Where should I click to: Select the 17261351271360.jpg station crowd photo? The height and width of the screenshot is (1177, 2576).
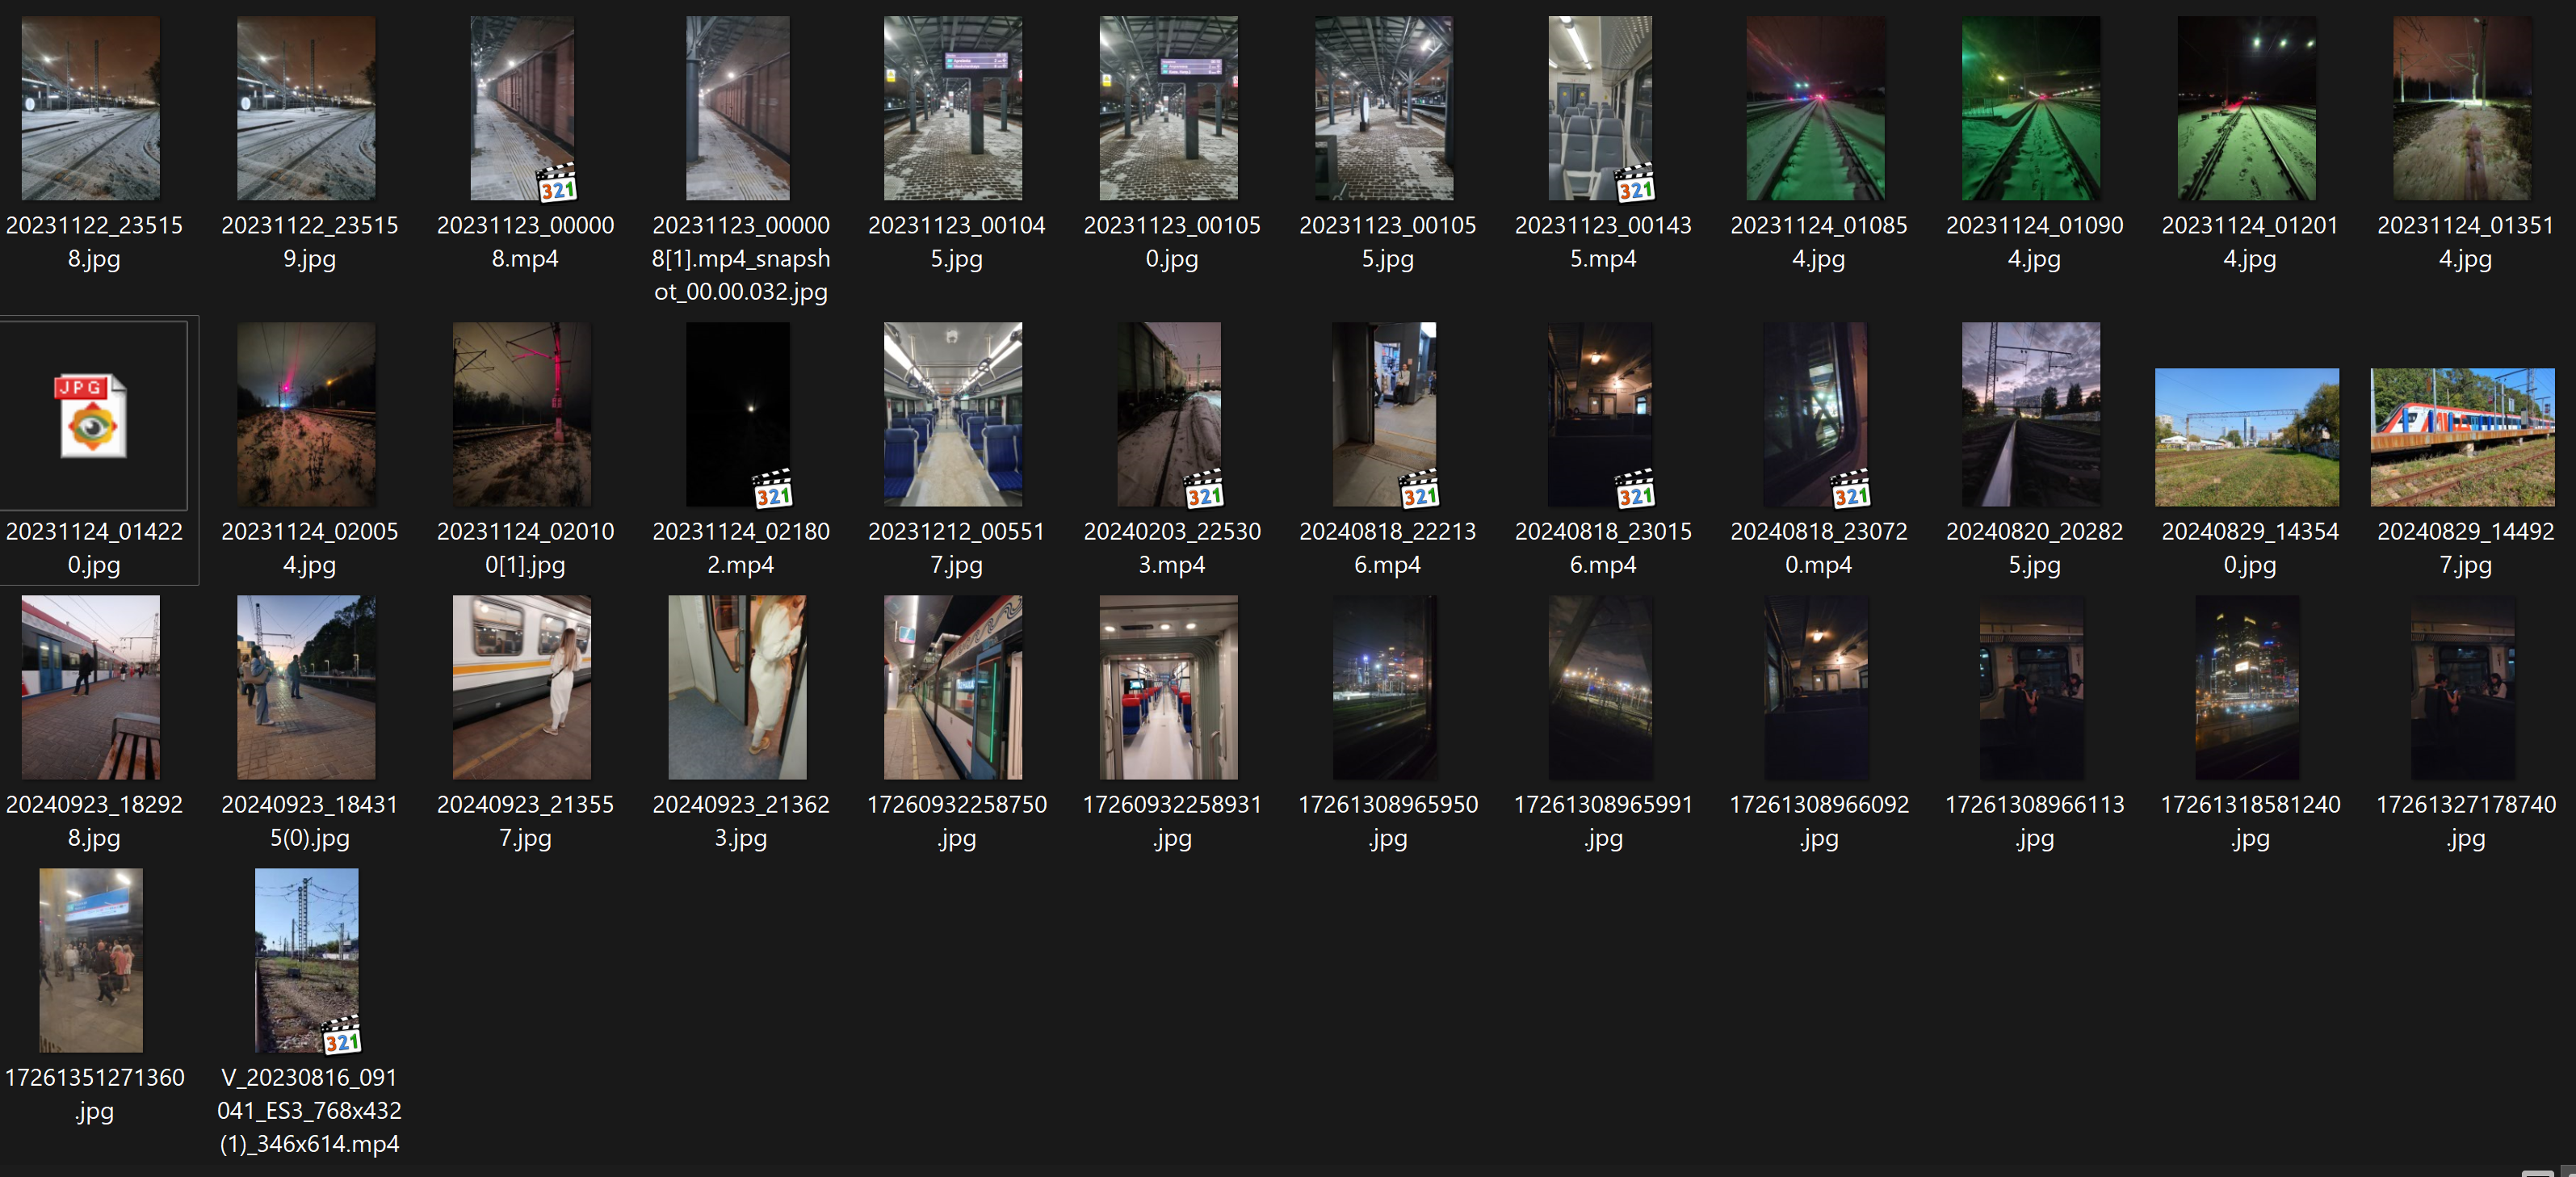coord(91,960)
